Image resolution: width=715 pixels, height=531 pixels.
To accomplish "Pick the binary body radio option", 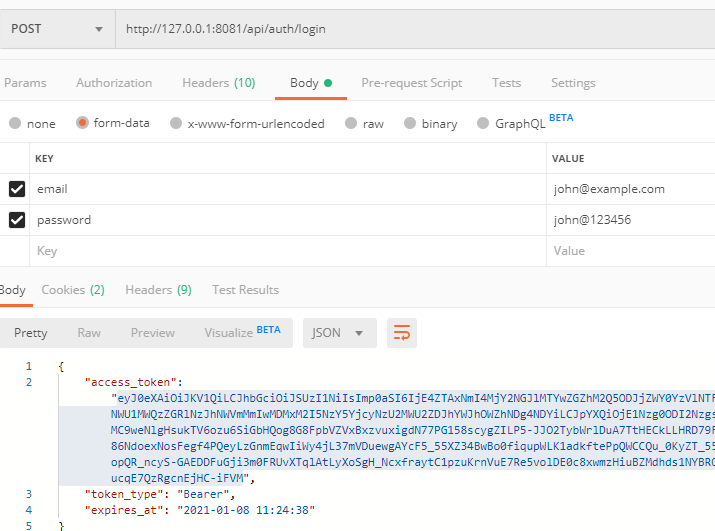I will click(x=409, y=124).
